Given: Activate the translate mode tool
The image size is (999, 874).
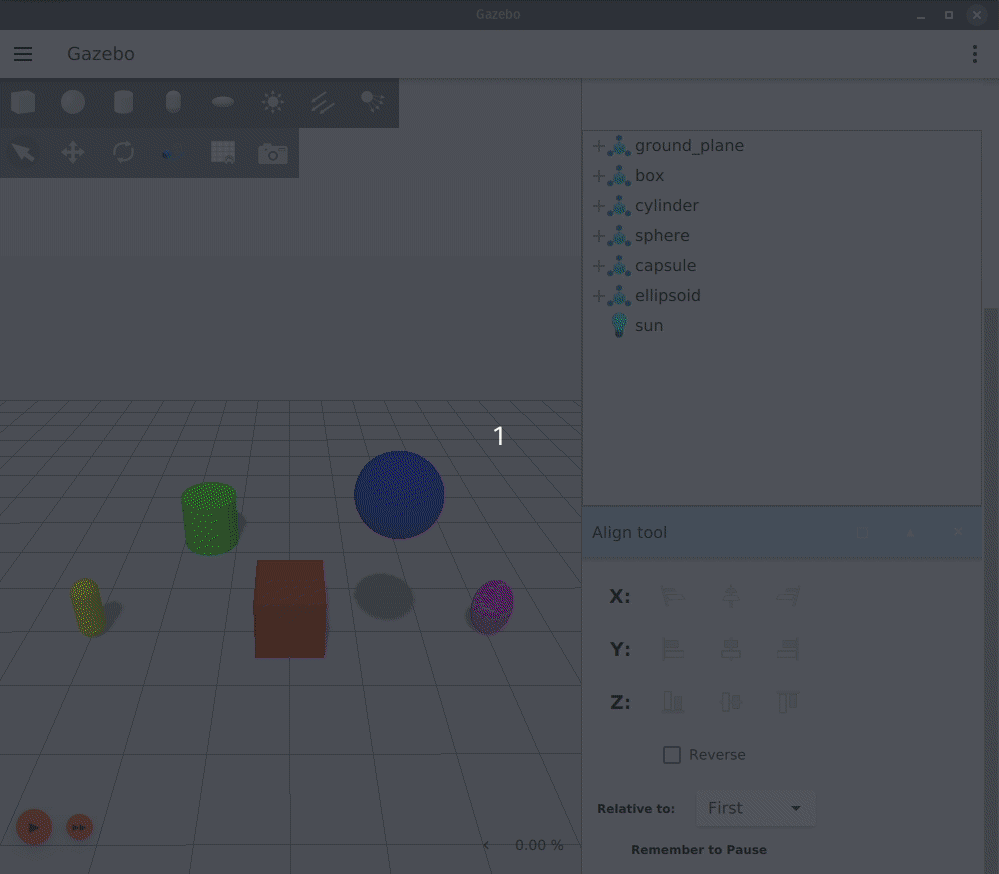Looking at the screenshot, I should (73, 152).
